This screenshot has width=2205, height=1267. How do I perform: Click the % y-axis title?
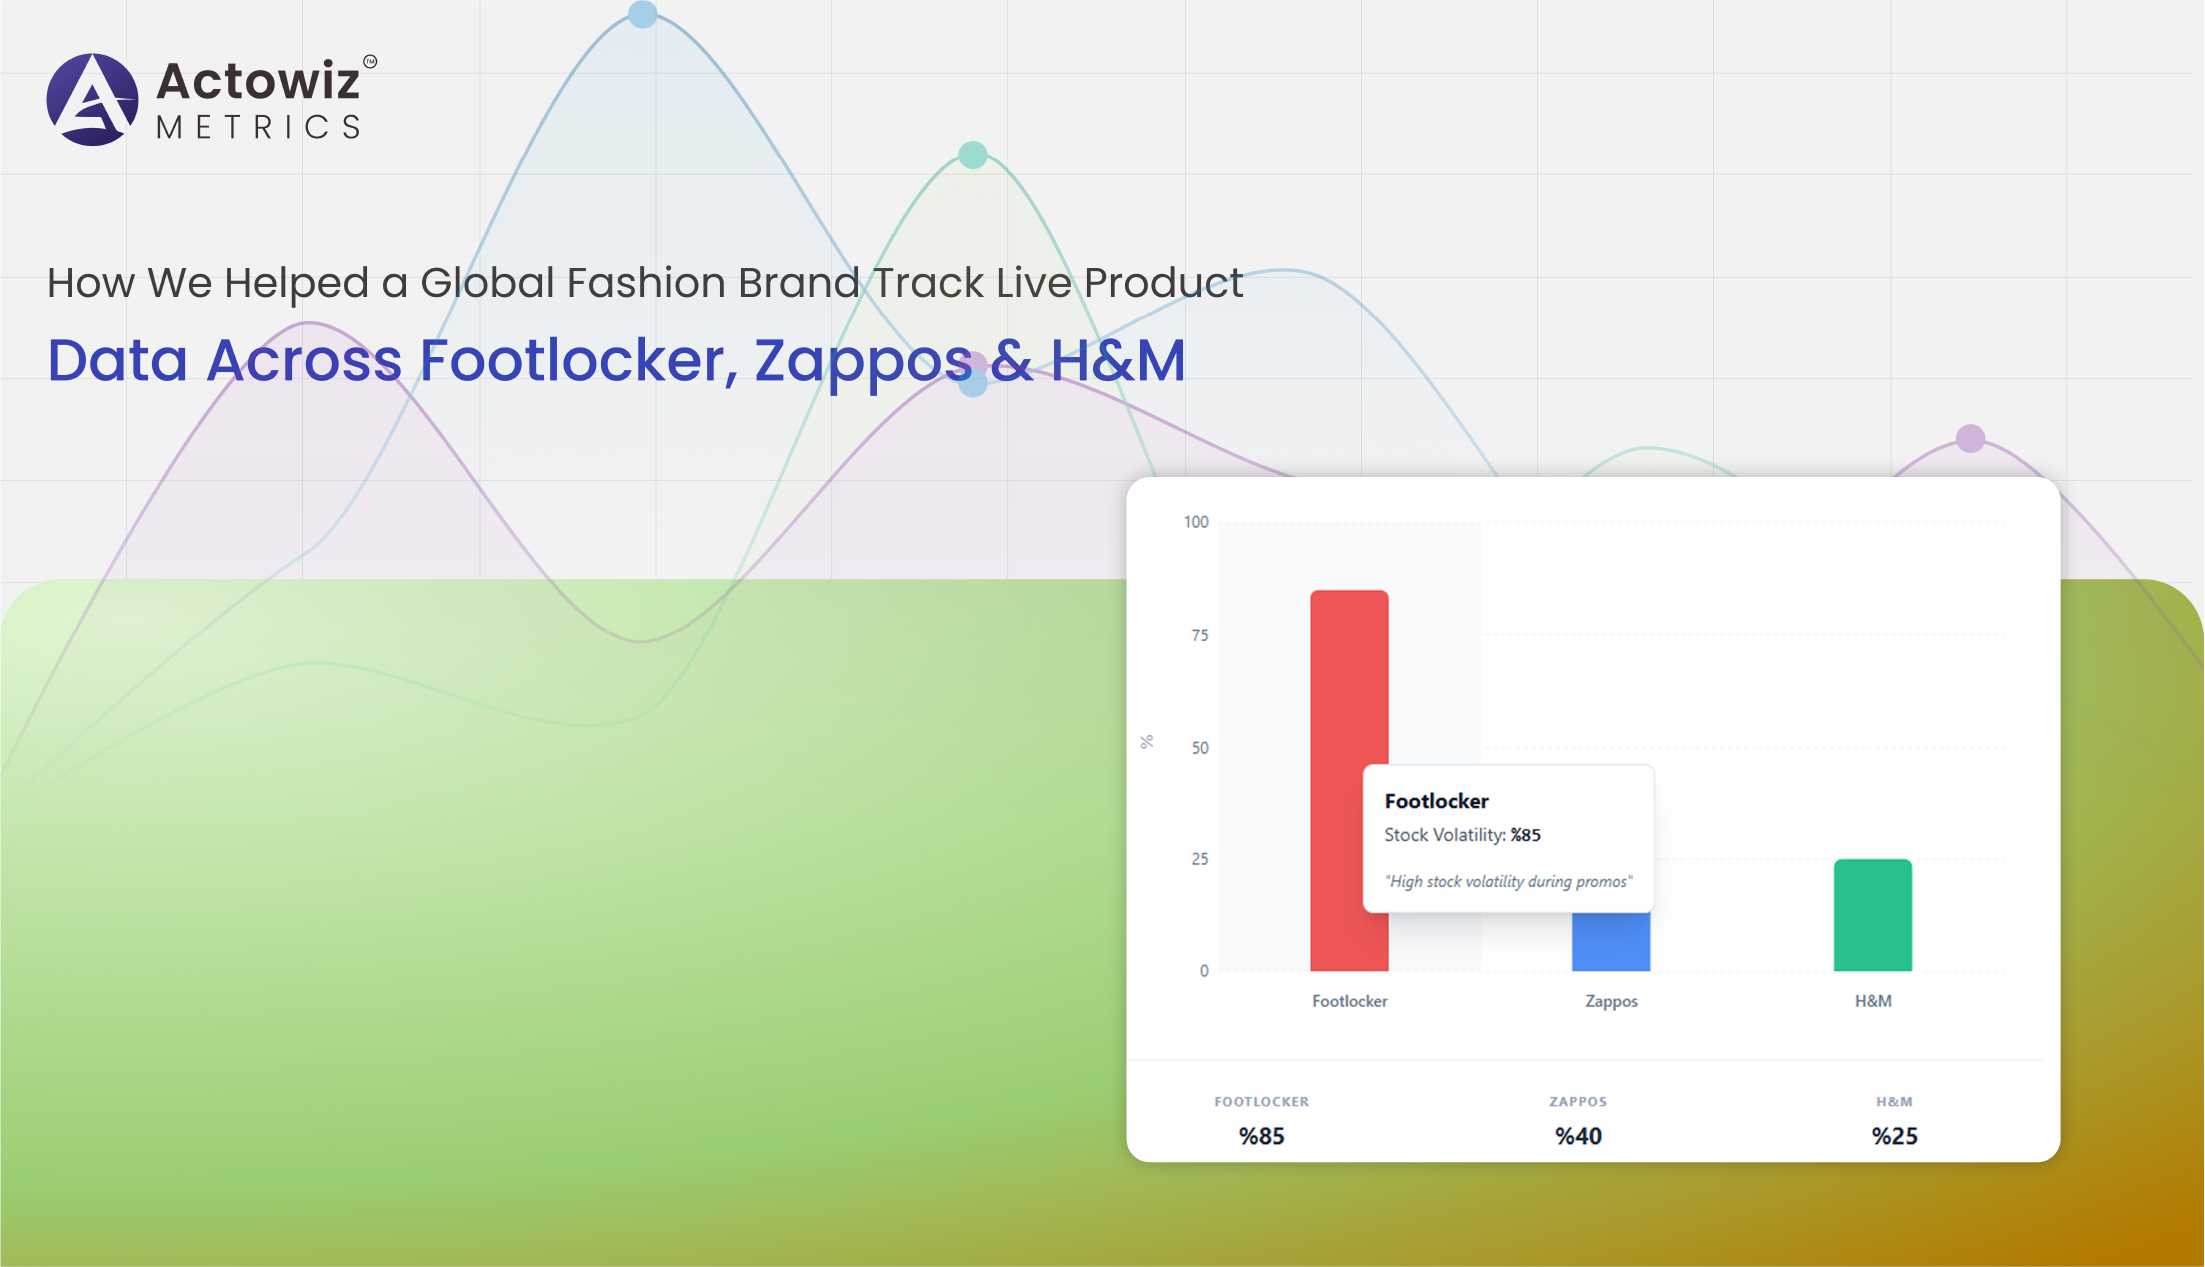pyautogui.click(x=1147, y=742)
